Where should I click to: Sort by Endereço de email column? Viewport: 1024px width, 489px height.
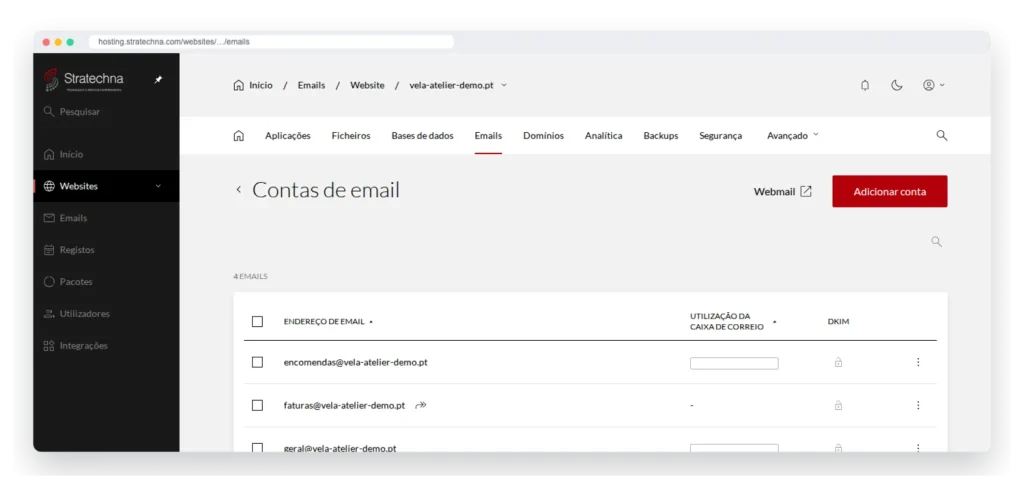click(328, 322)
